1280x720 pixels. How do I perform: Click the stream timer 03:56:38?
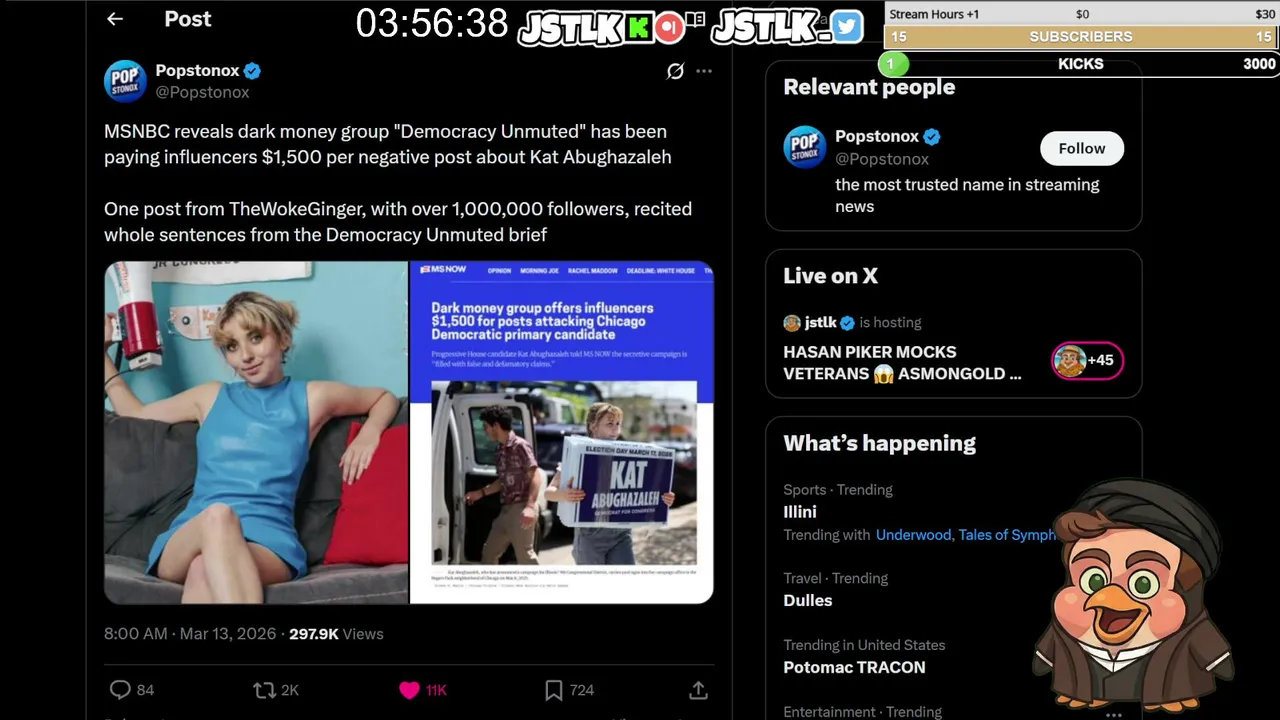(x=432, y=23)
